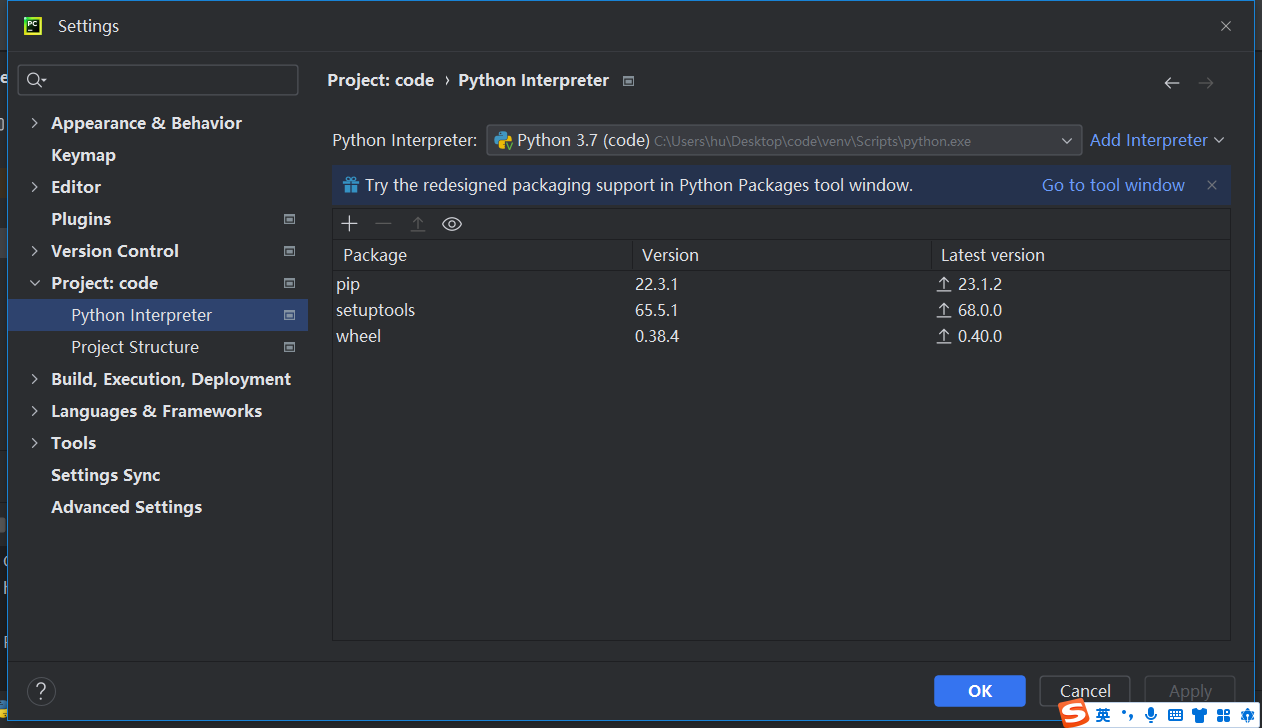Click the help question mark button
Viewport: 1262px width, 728px height.
click(41, 691)
